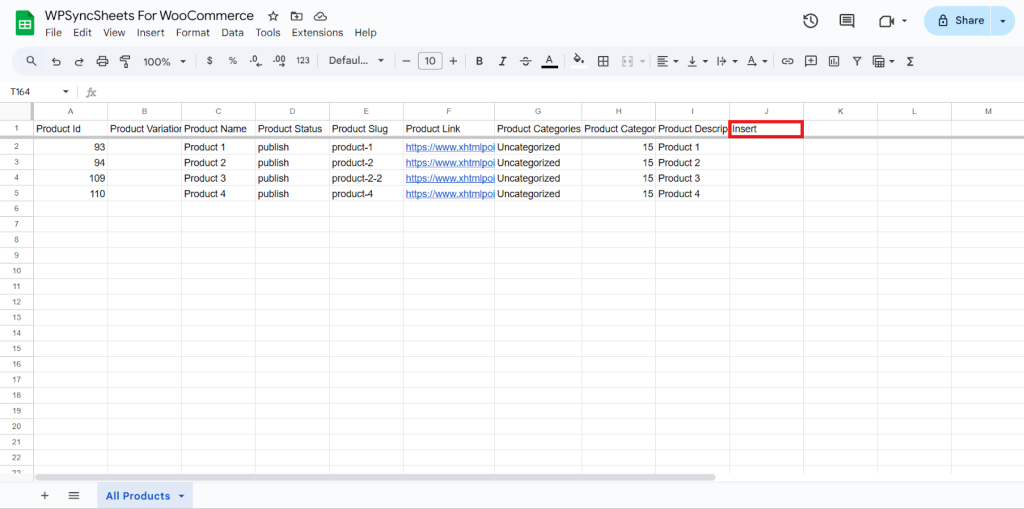Move the document to a folder
1024x509 pixels.
tap(296, 16)
